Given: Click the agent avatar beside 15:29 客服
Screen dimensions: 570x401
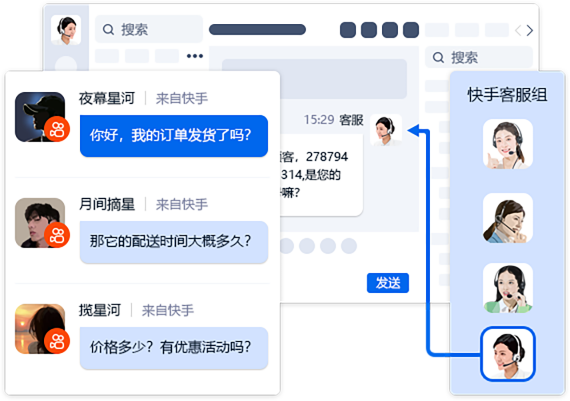Looking at the screenshot, I should pyautogui.click(x=386, y=130).
